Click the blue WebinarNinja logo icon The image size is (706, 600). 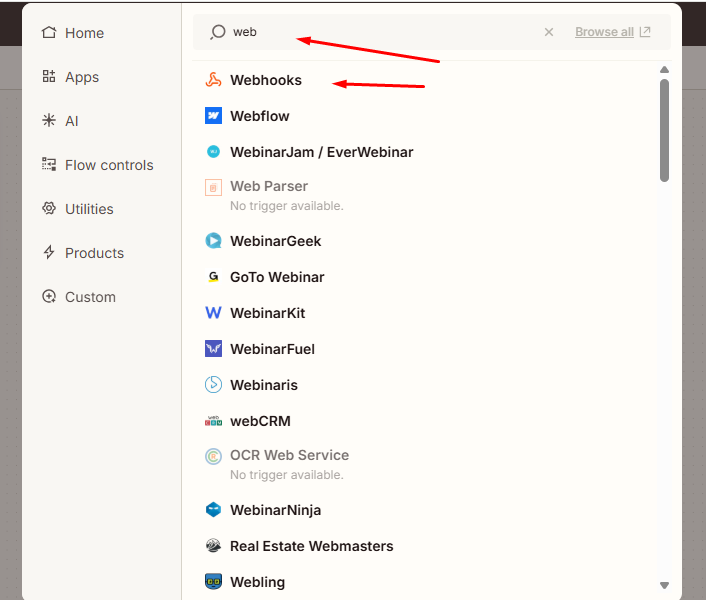(x=213, y=510)
